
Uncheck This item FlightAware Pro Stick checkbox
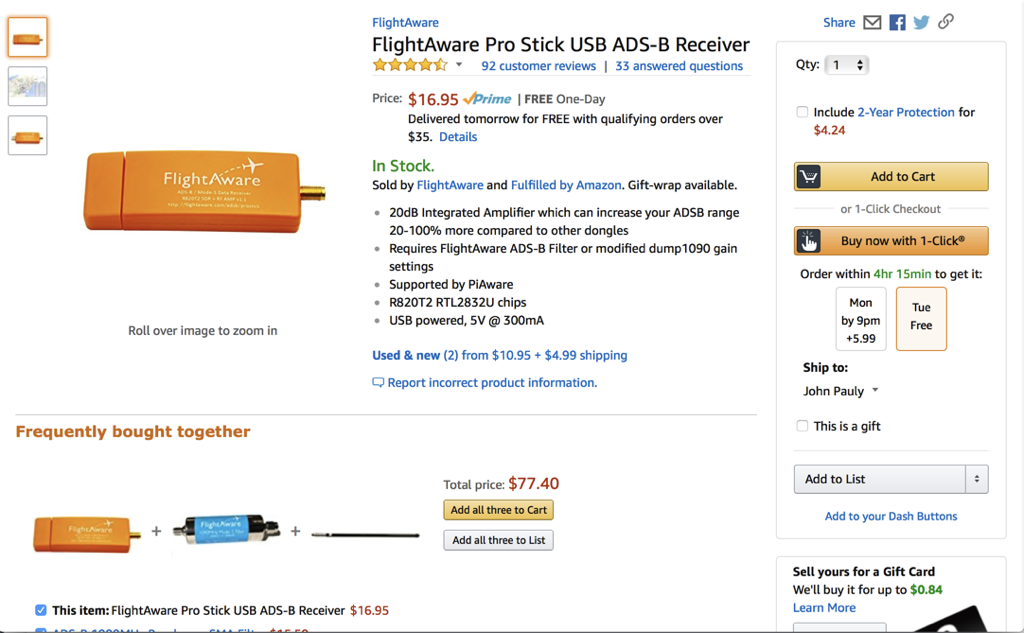[x=41, y=610]
